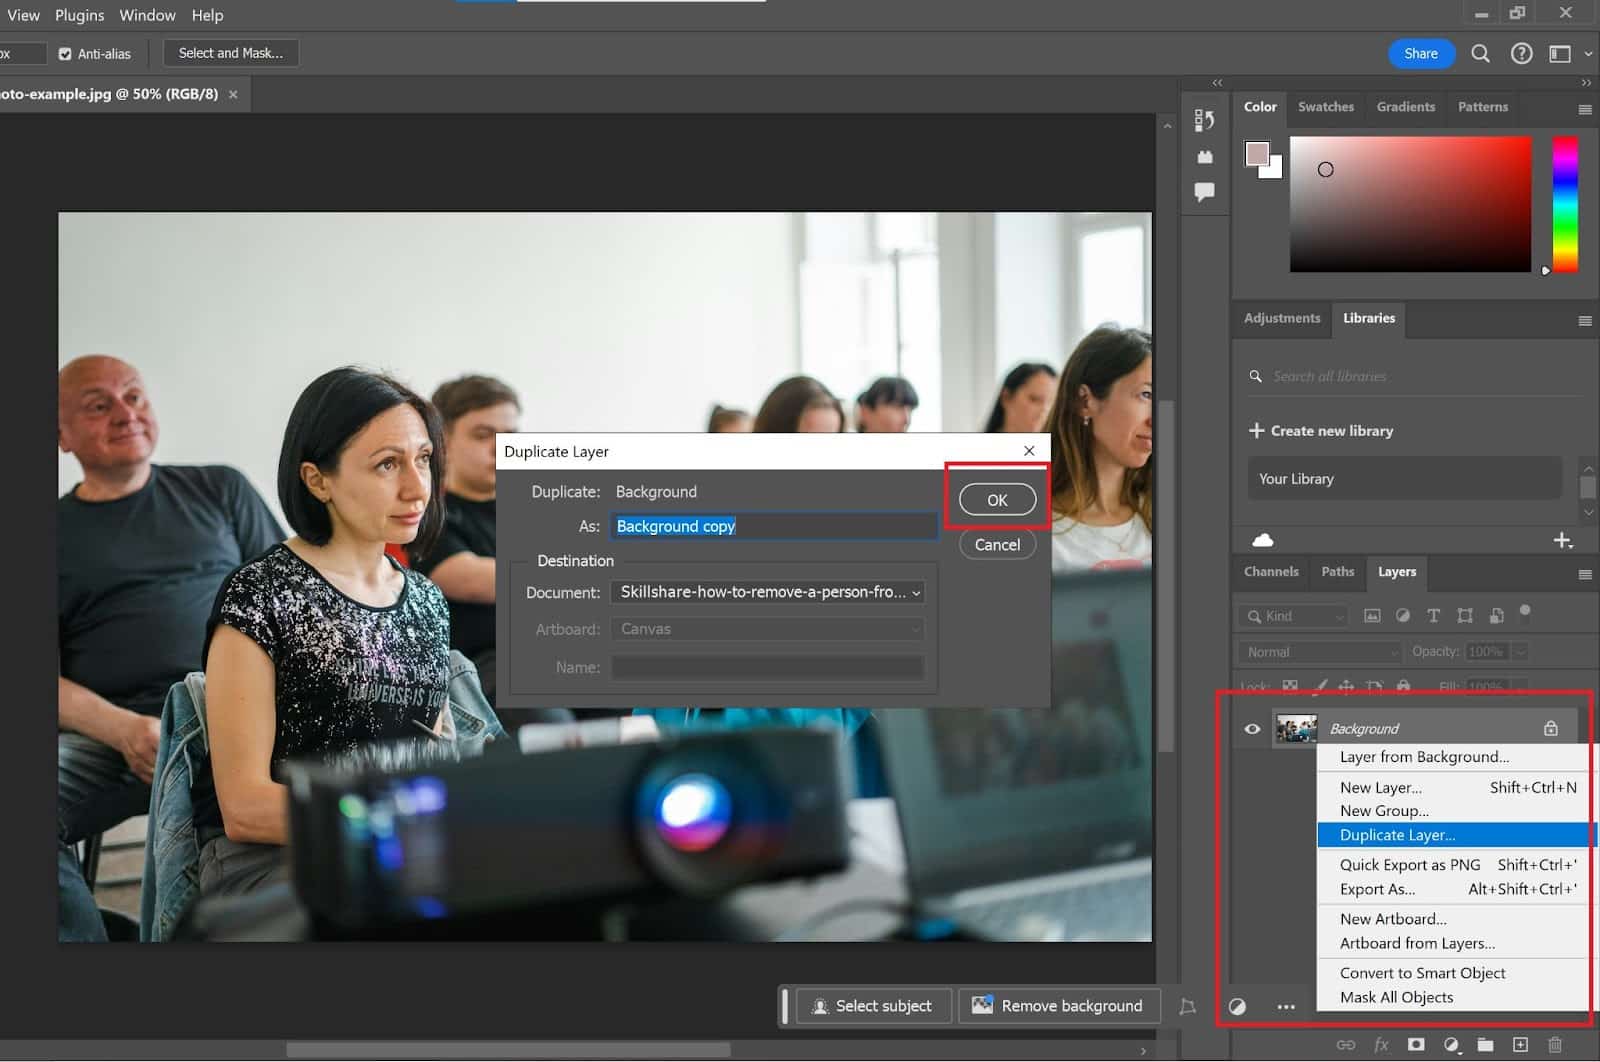Choose Duplicate Layer... from context menu

point(1397,835)
